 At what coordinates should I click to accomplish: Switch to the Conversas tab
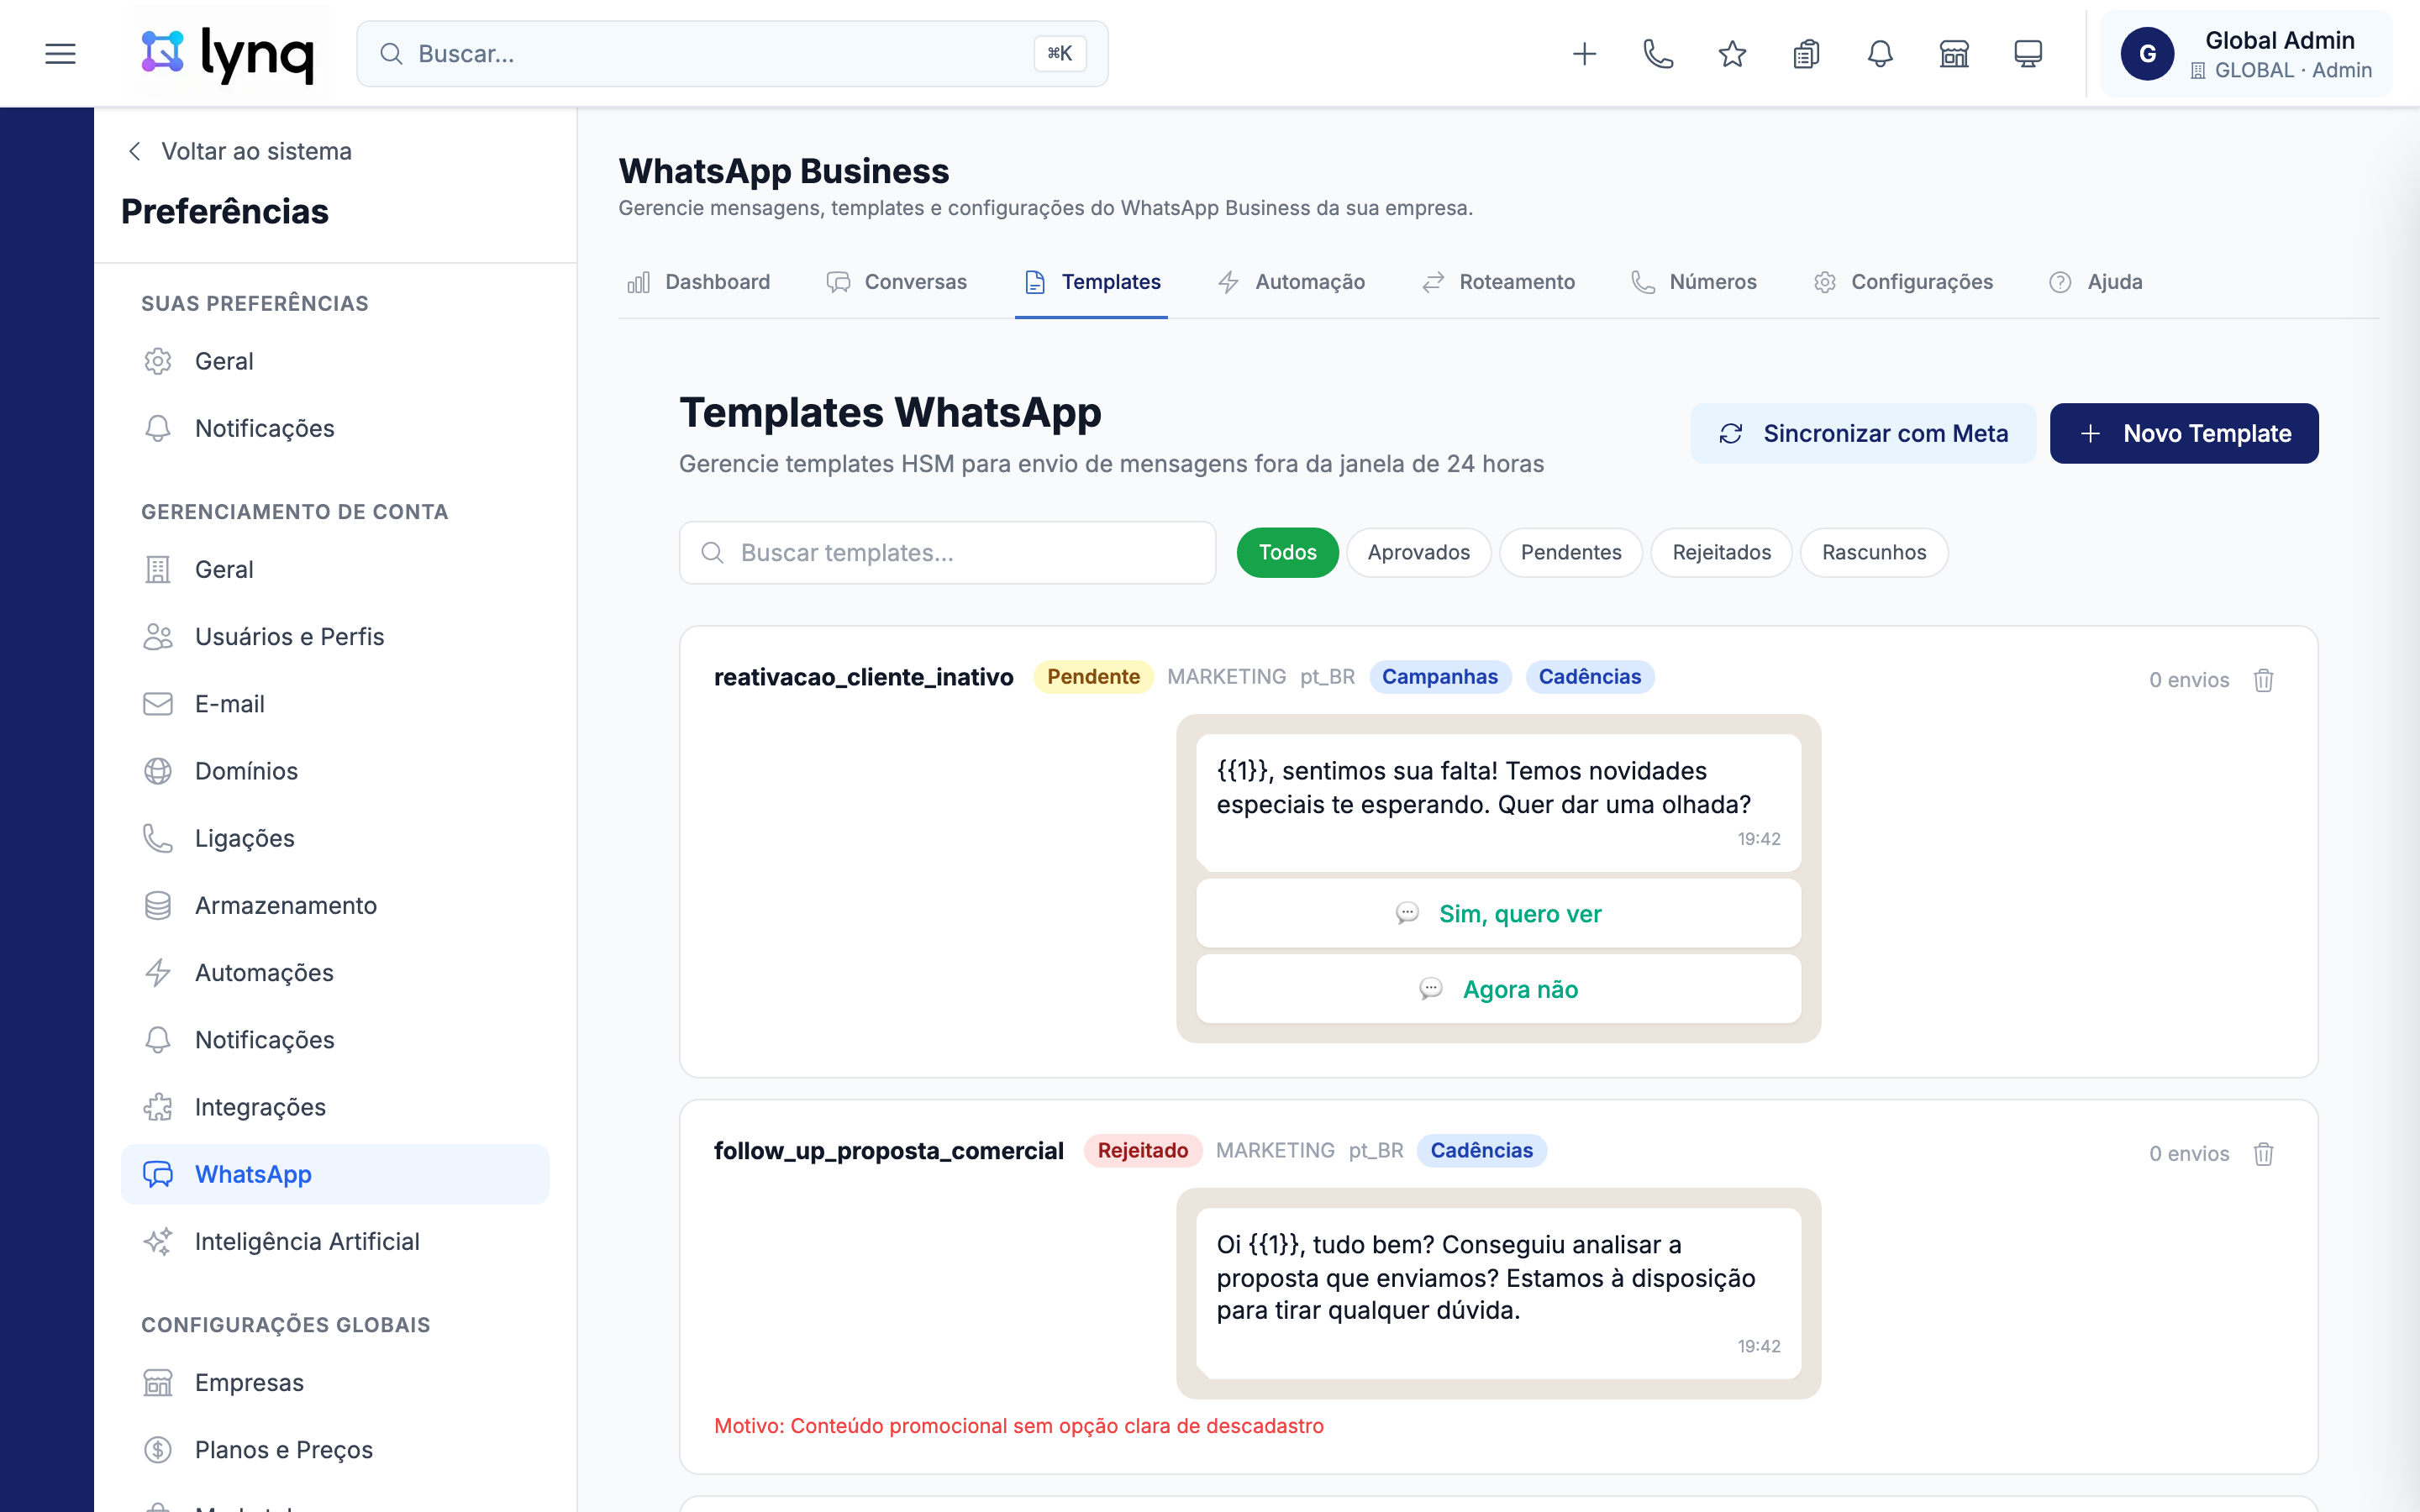click(897, 282)
